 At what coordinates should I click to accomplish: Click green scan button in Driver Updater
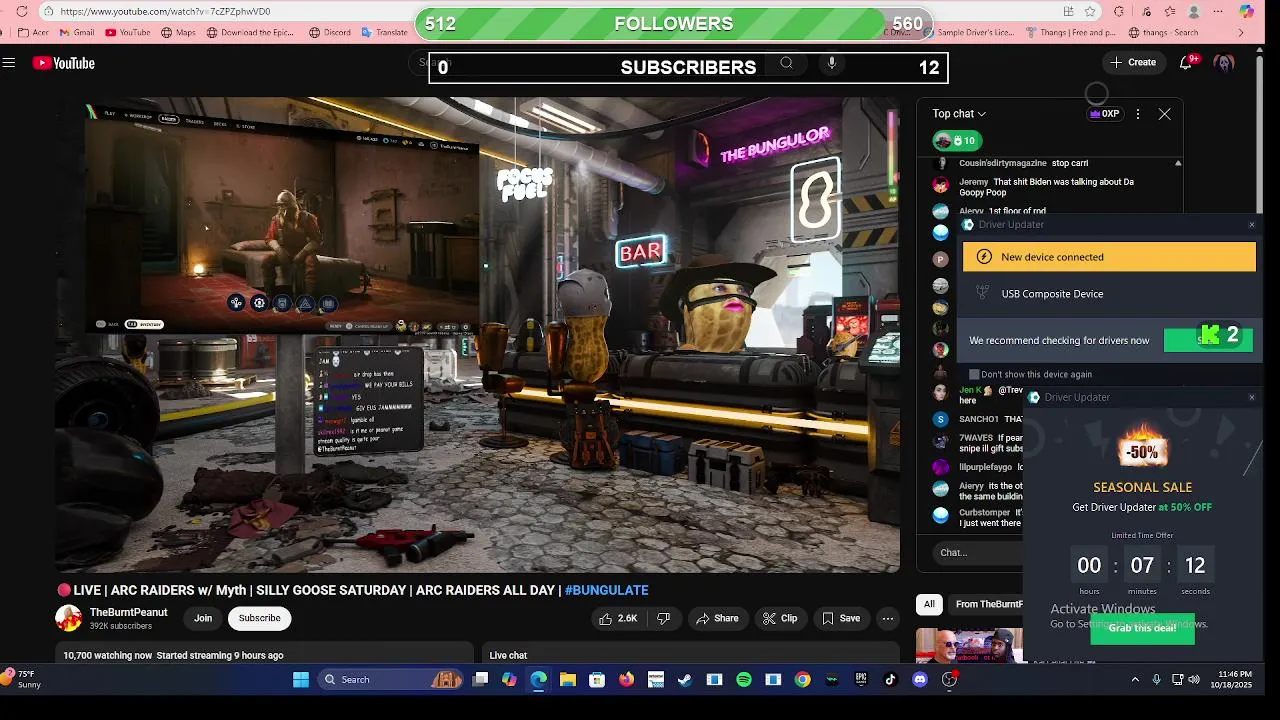tap(1208, 340)
